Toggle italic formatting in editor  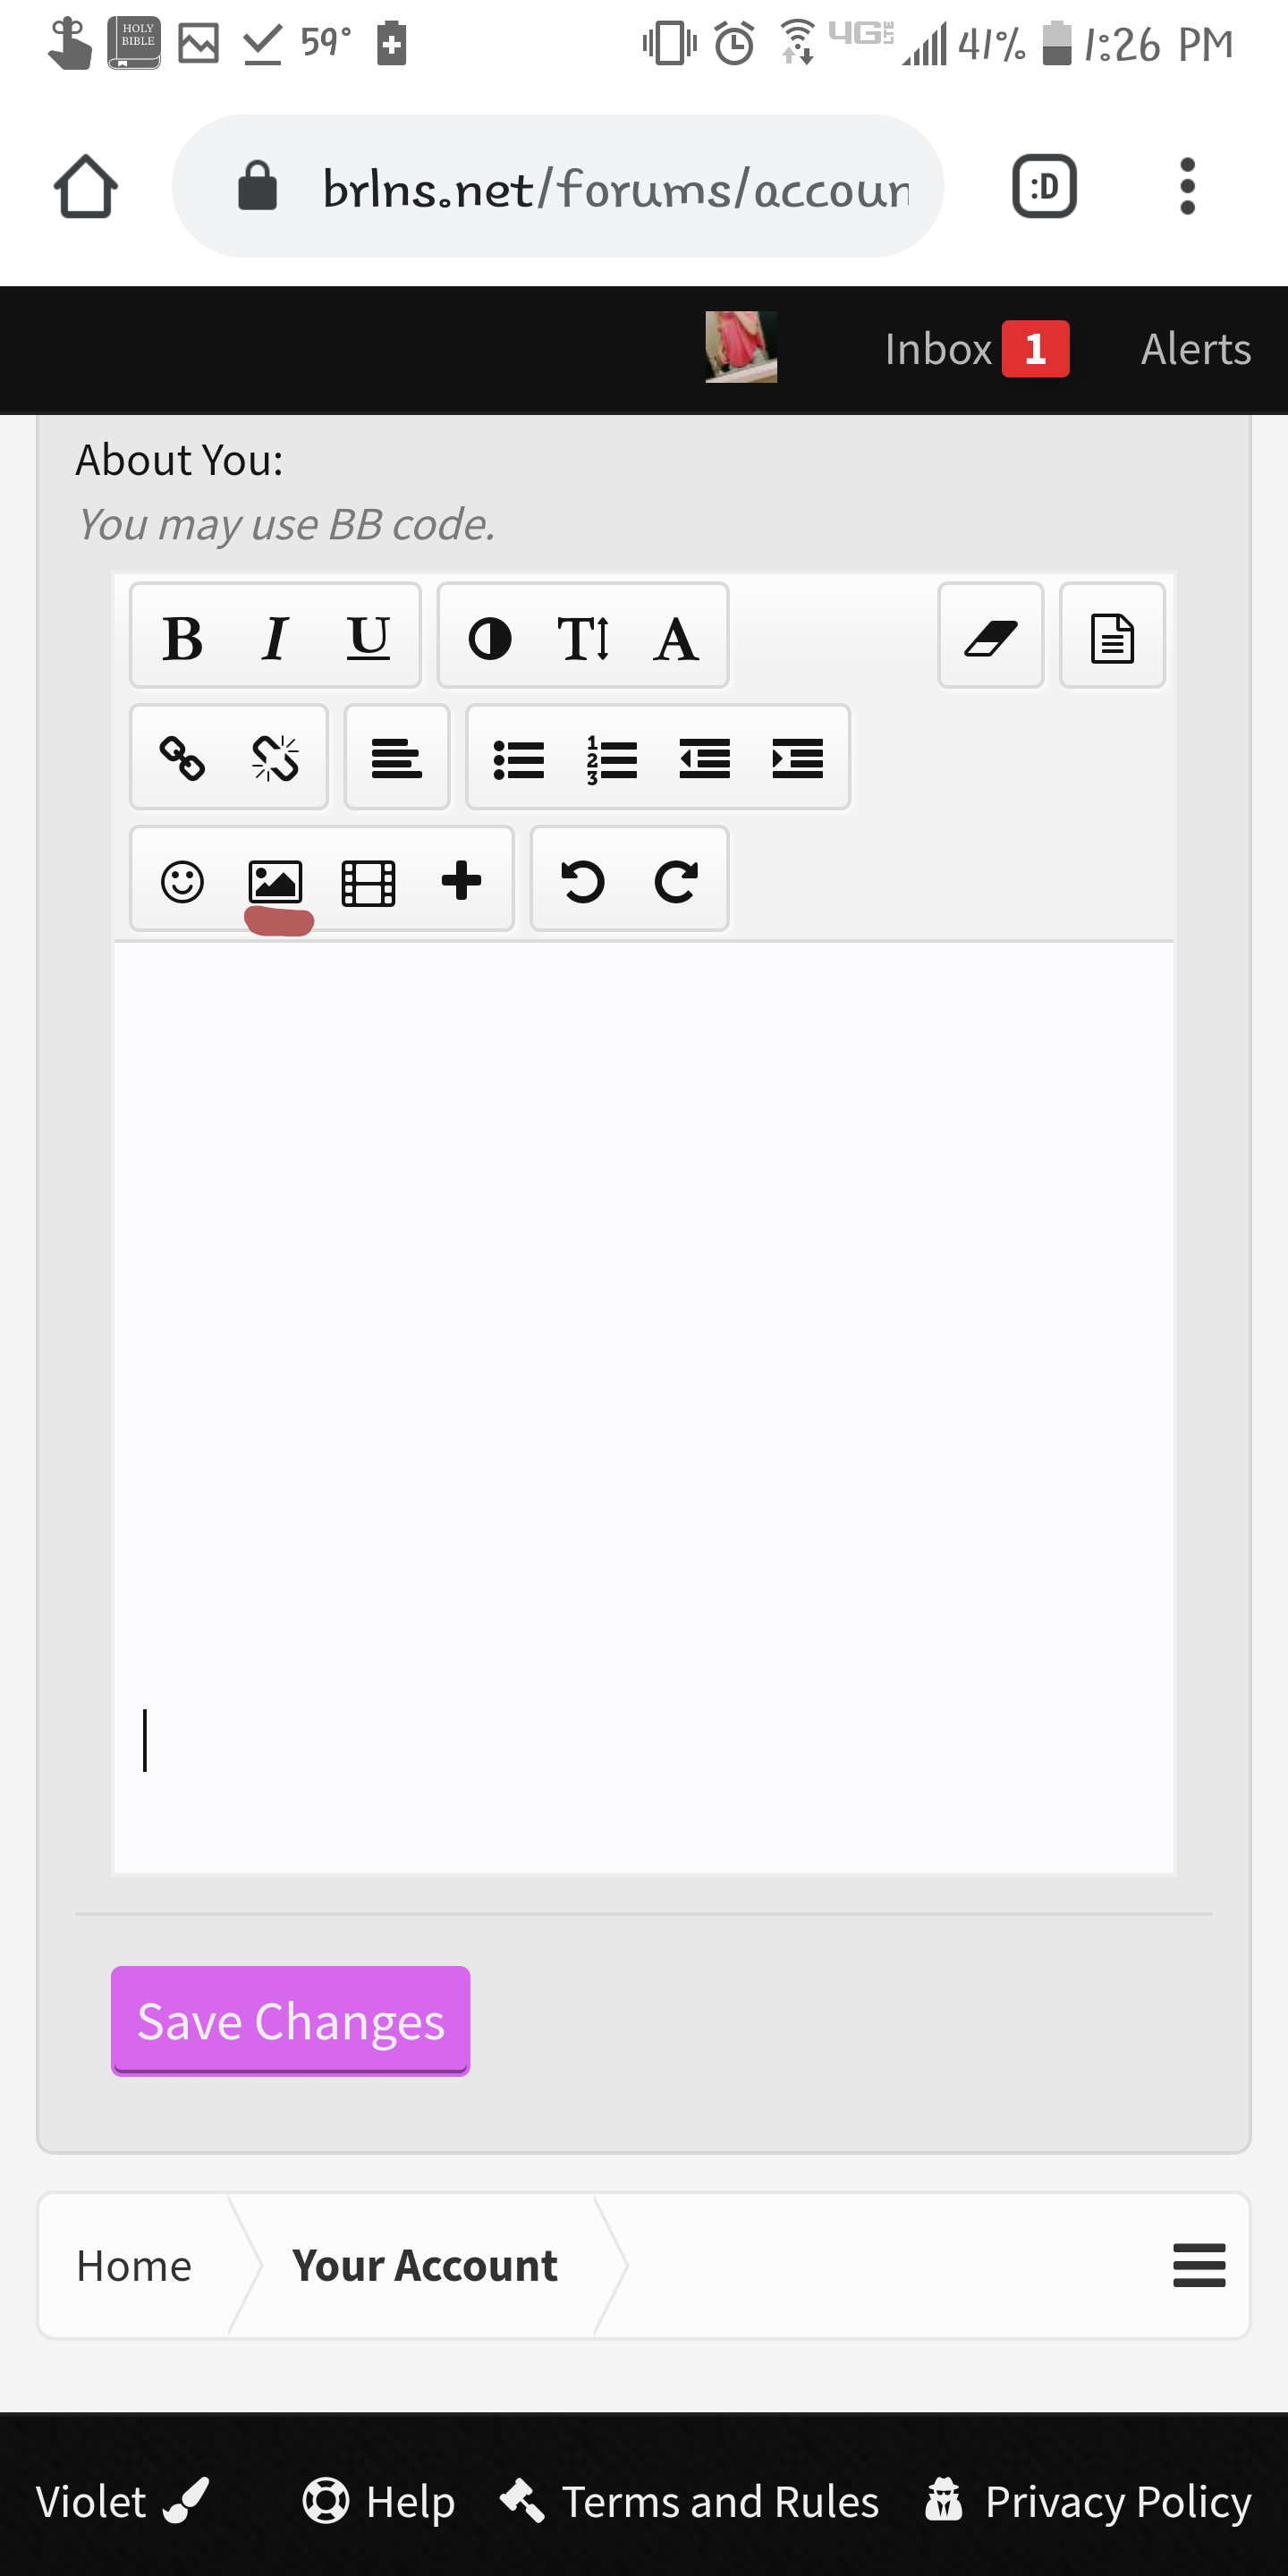click(275, 638)
